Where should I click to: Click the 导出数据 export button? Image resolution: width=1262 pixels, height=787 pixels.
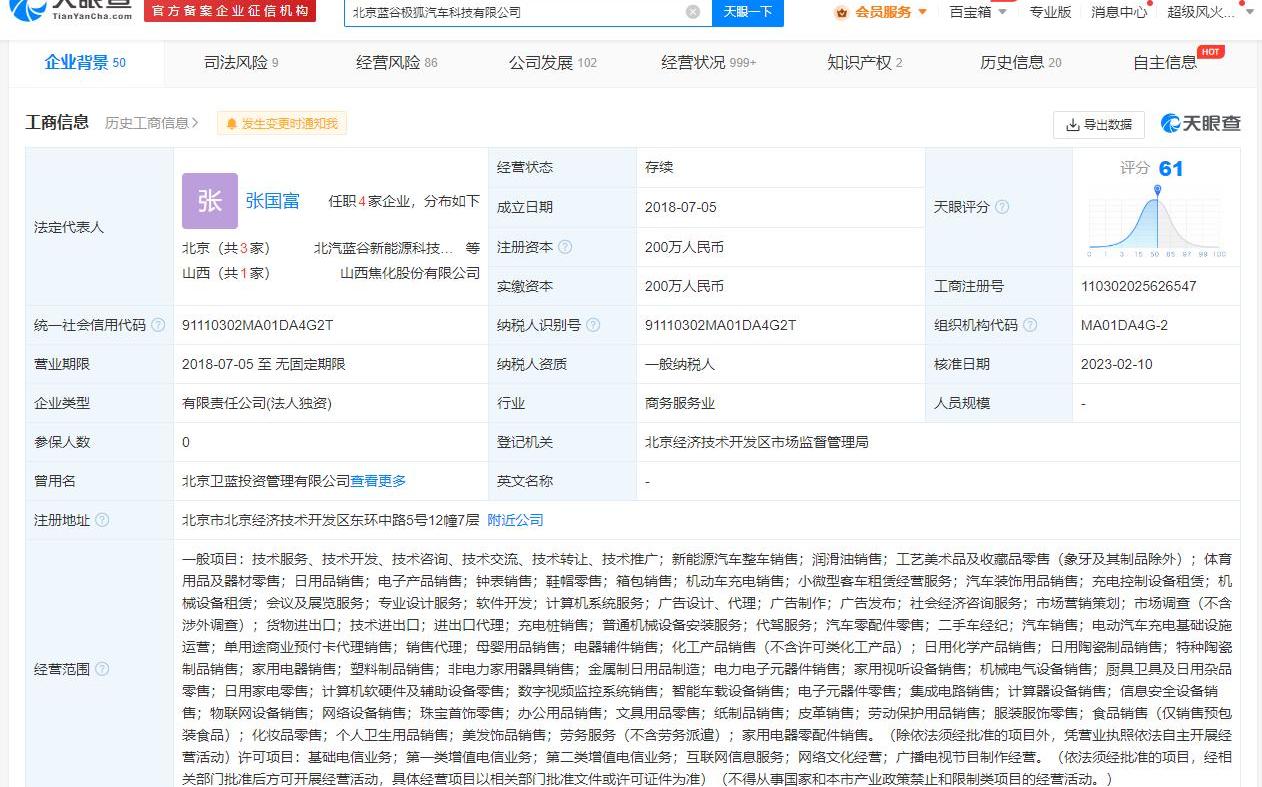[x=1099, y=124]
